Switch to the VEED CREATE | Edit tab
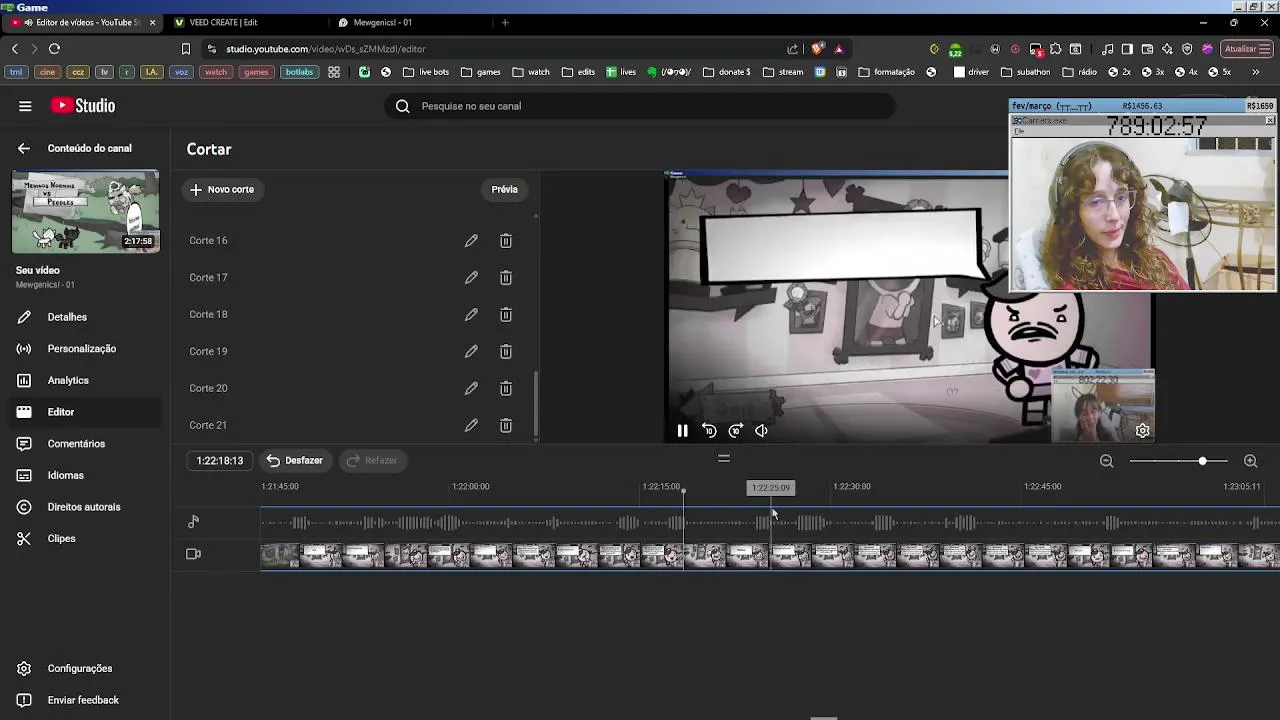Screen dimensions: 1280x720 223,22
